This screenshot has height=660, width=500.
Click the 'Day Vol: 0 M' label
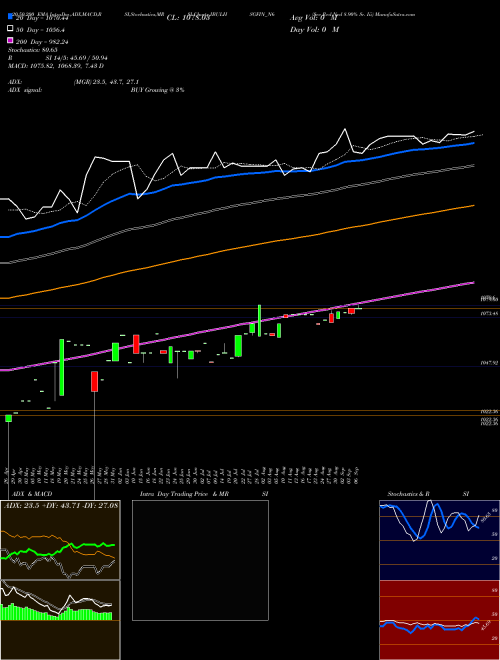[314, 29]
